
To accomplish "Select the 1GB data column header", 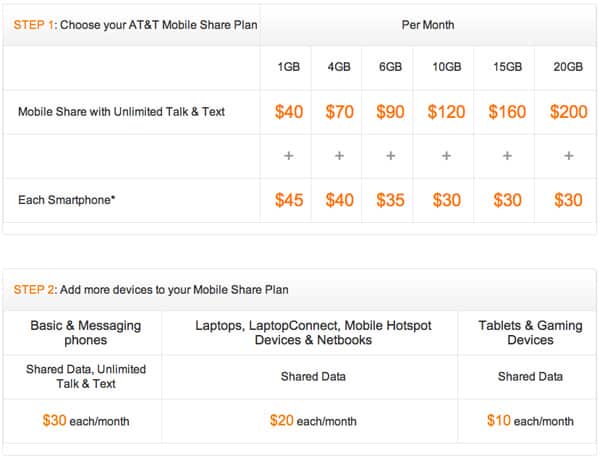I will pyautogui.click(x=288, y=67).
